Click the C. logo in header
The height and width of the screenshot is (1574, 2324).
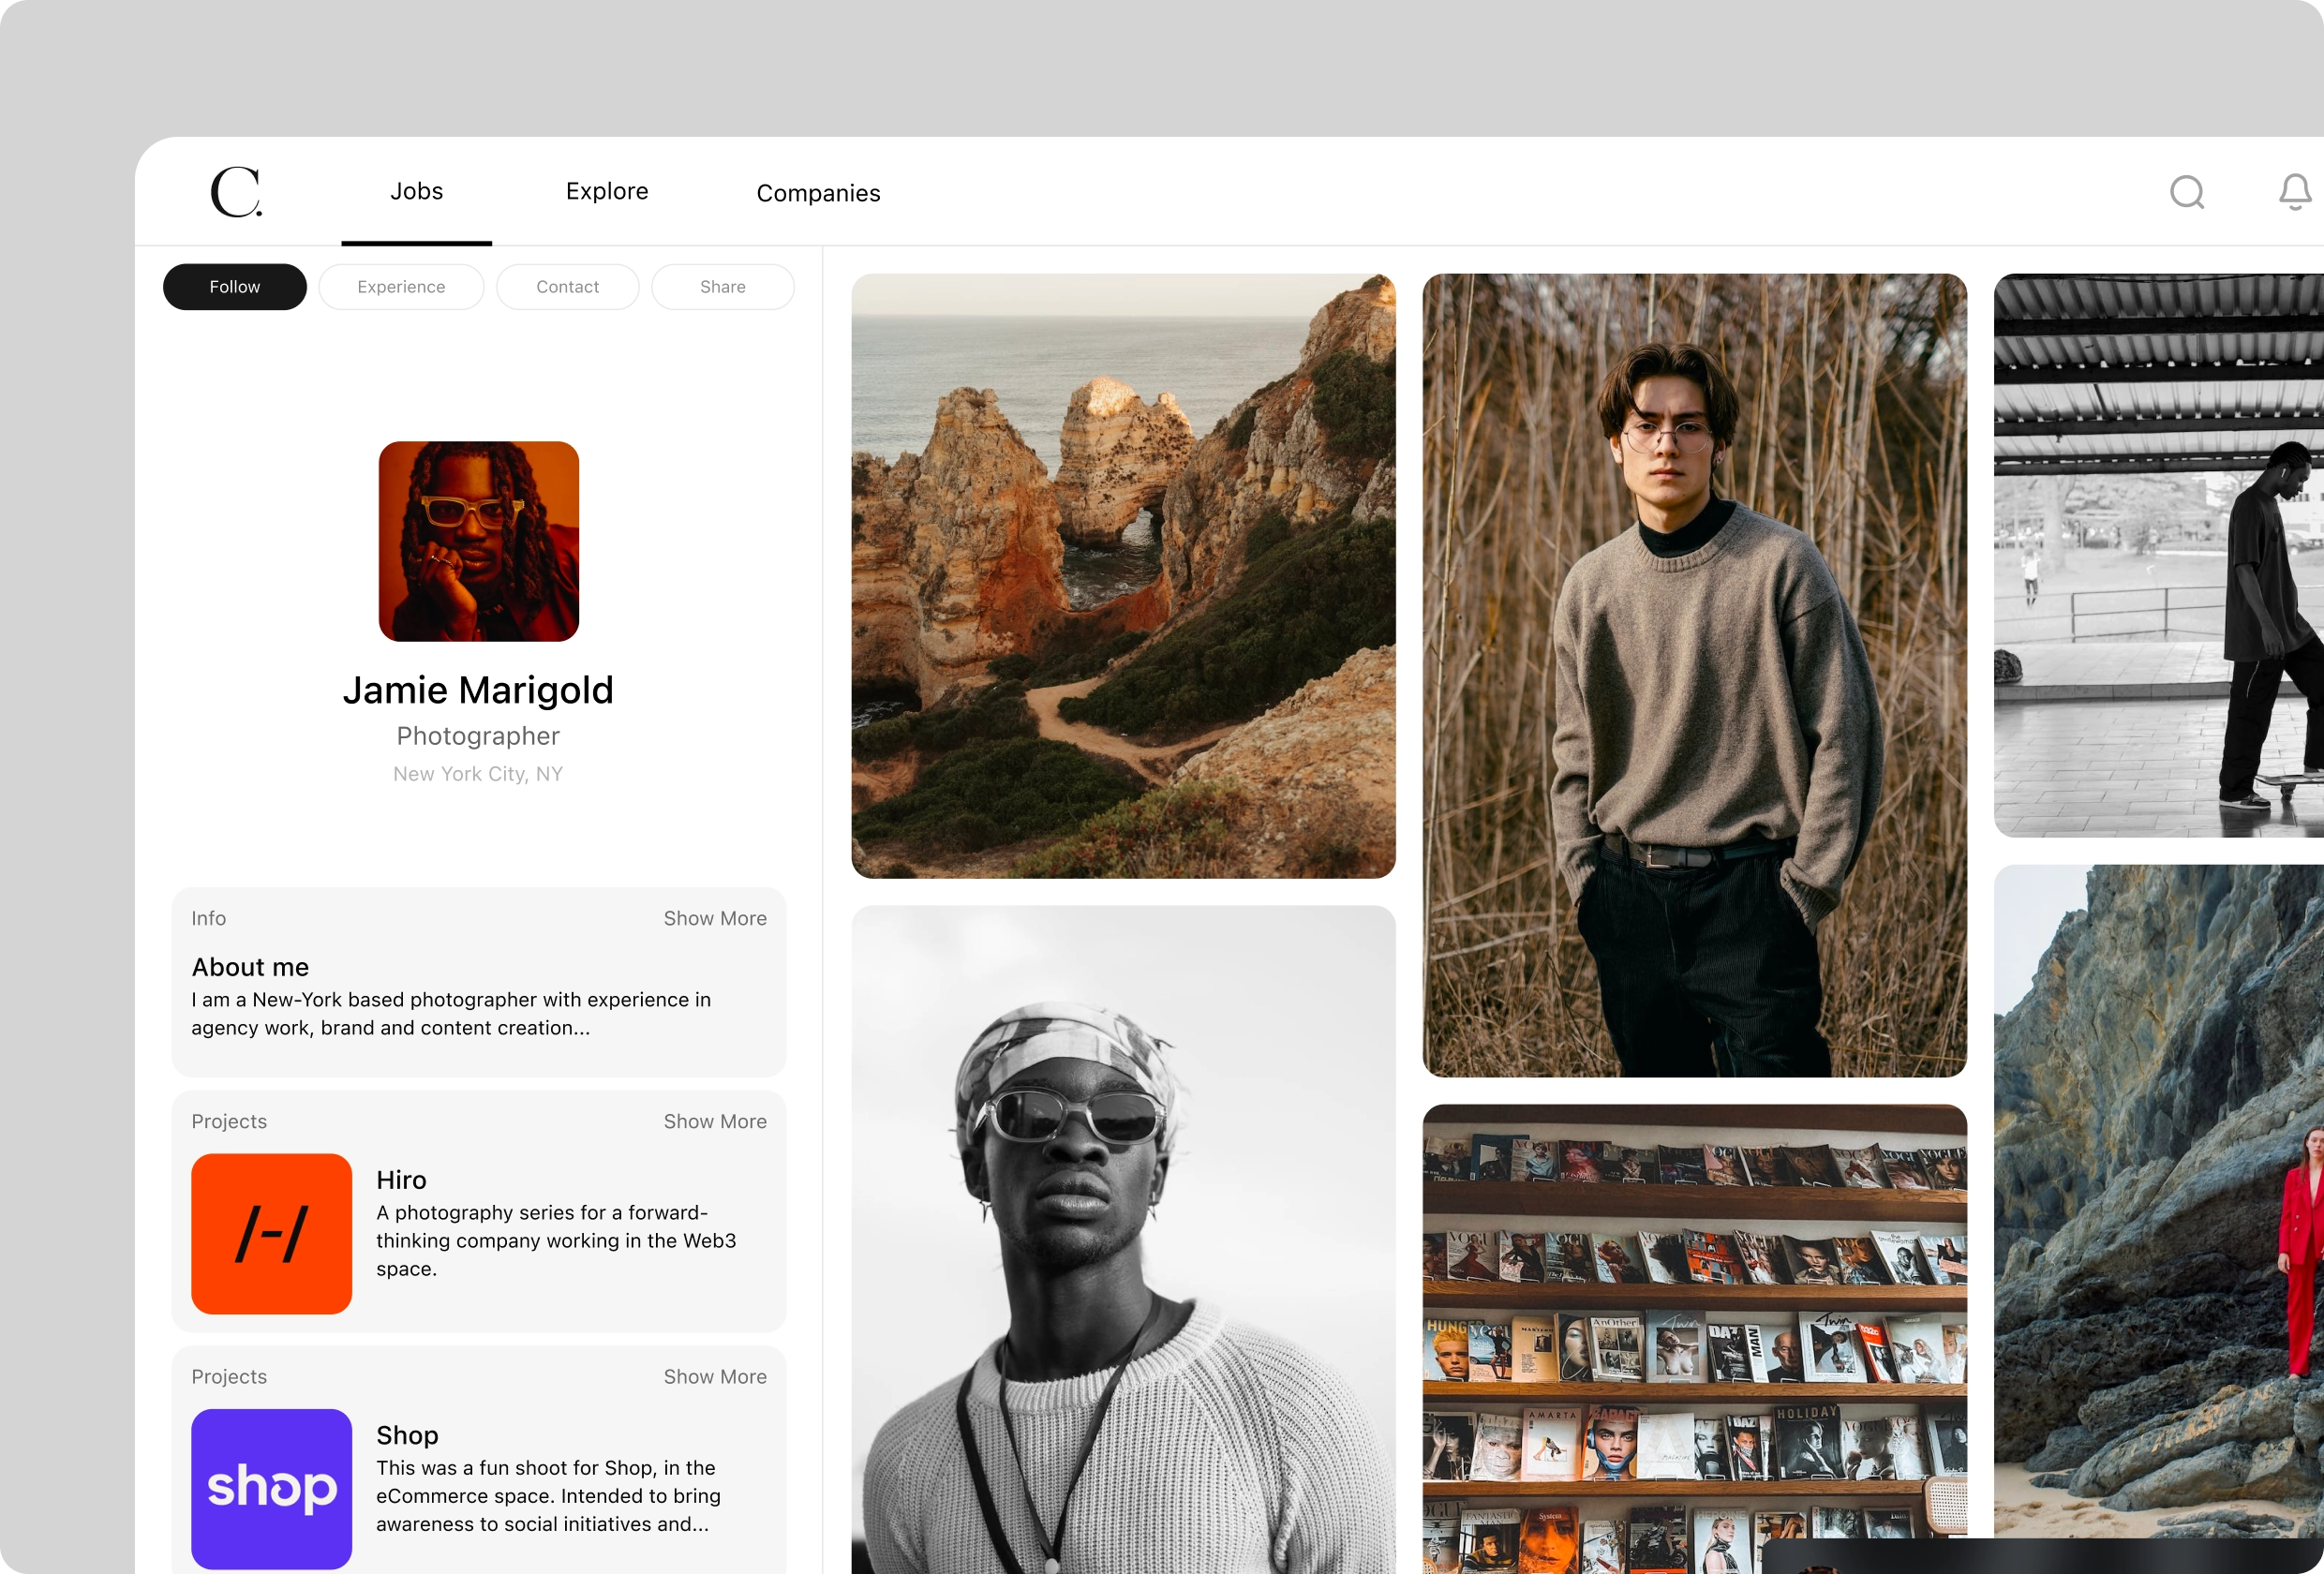[x=236, y=192]
